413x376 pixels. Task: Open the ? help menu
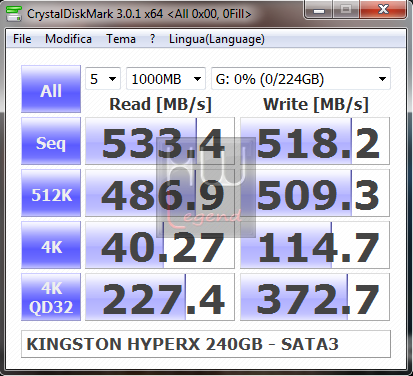(x=152, y=39)
